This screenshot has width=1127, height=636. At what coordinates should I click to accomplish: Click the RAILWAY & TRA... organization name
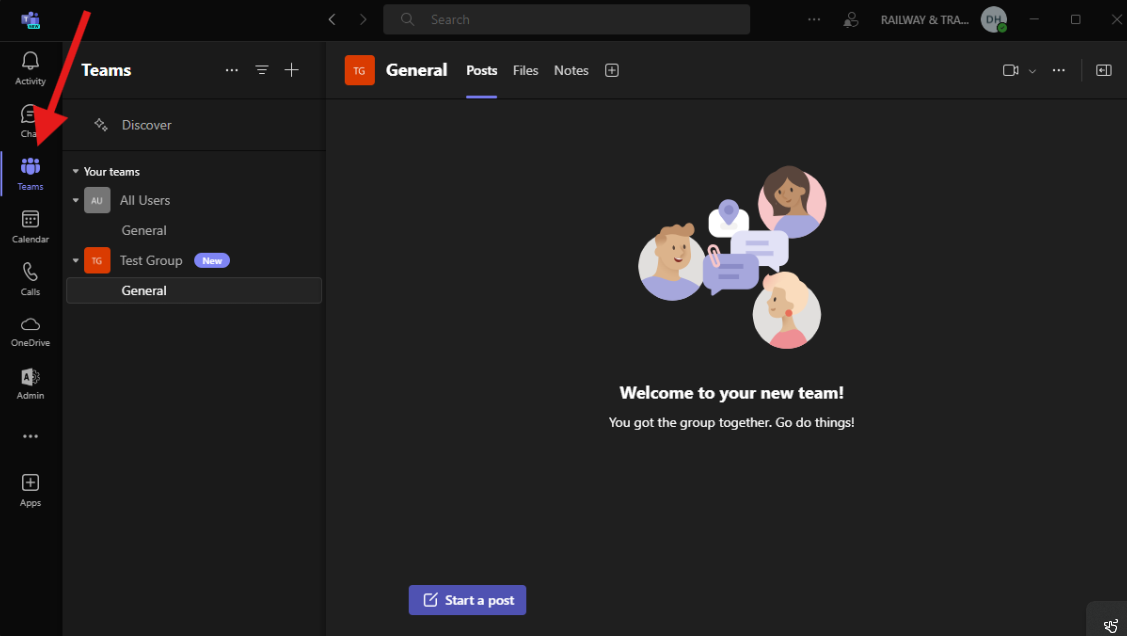click(925, 20)
